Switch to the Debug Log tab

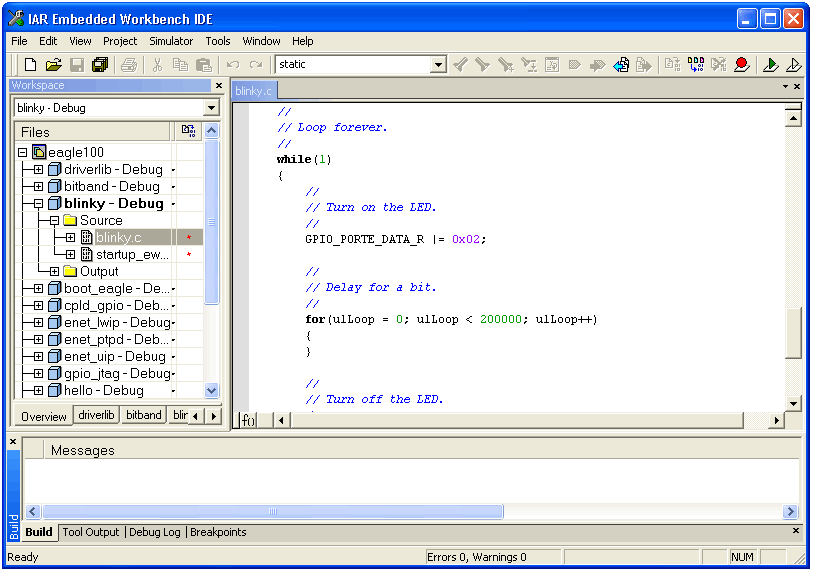coord(155,533)
